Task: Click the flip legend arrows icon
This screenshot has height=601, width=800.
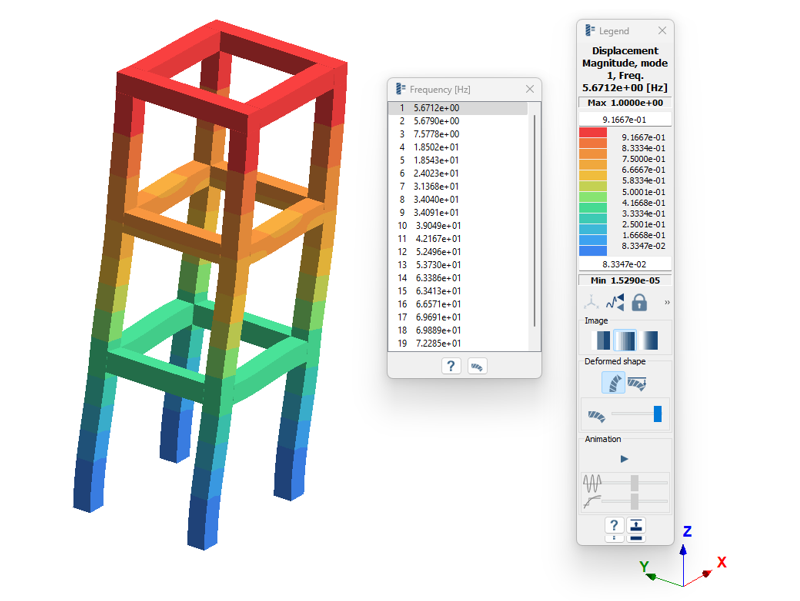Action: (615, 302)
